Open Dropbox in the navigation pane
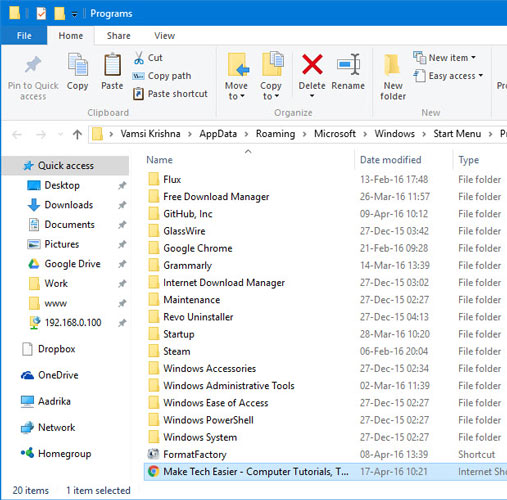This screenshot has width=507, height=500. pos(57,349)
